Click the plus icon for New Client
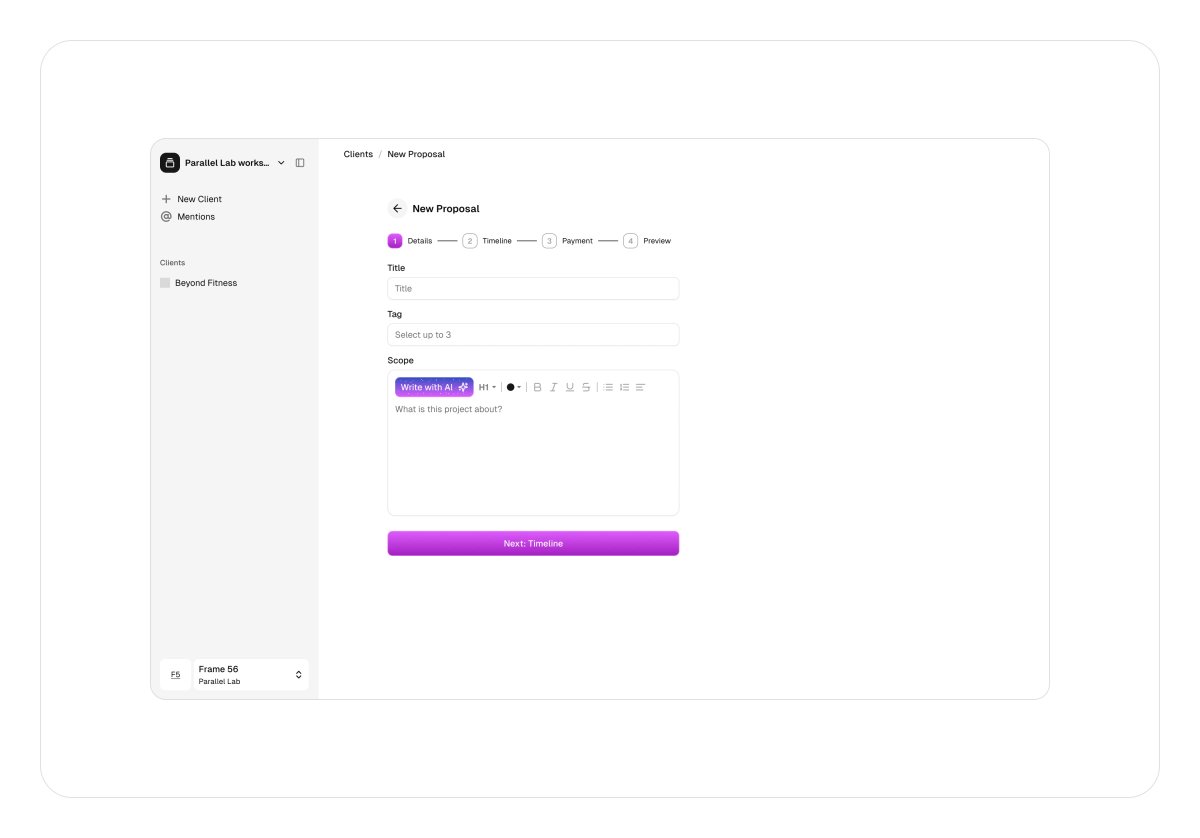Viewport: 1200px width, 838px height. point(166,199)
